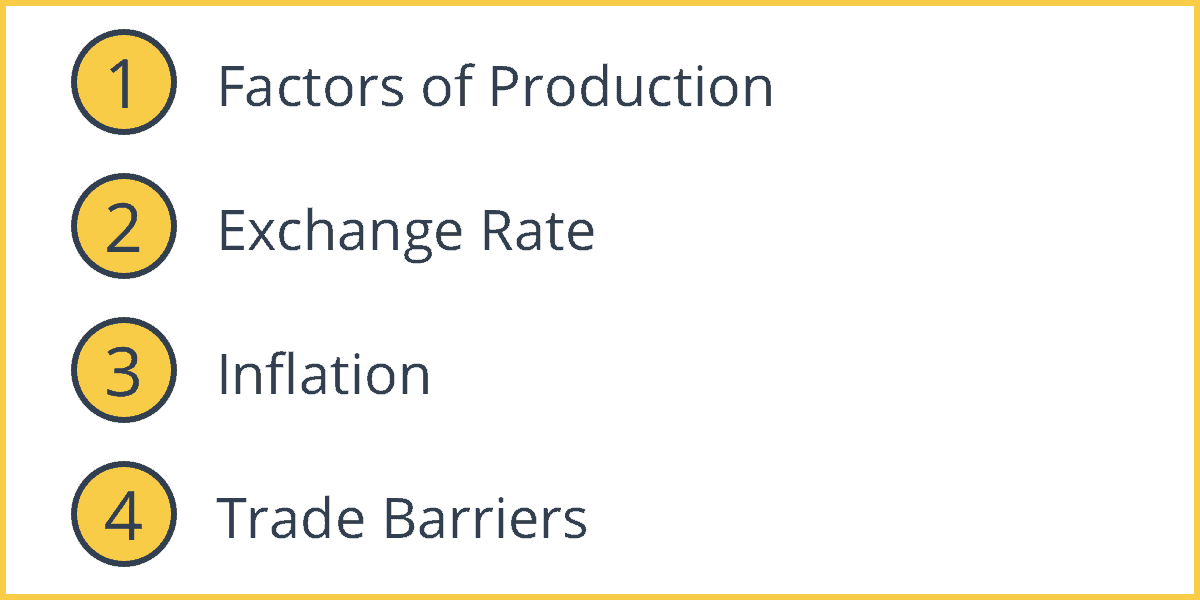Click the capital F of Factors
1200x600 pixels.
[232, 87]
